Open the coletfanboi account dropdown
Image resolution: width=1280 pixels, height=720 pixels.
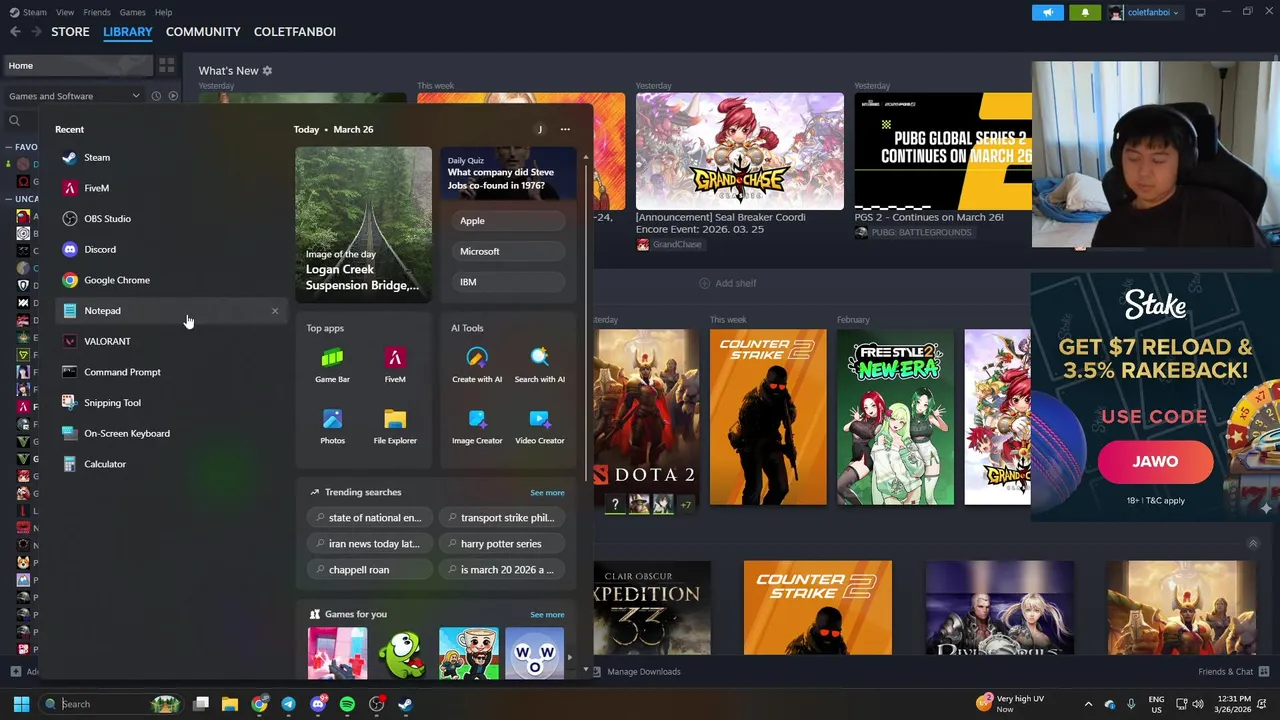click(1144, 12)
